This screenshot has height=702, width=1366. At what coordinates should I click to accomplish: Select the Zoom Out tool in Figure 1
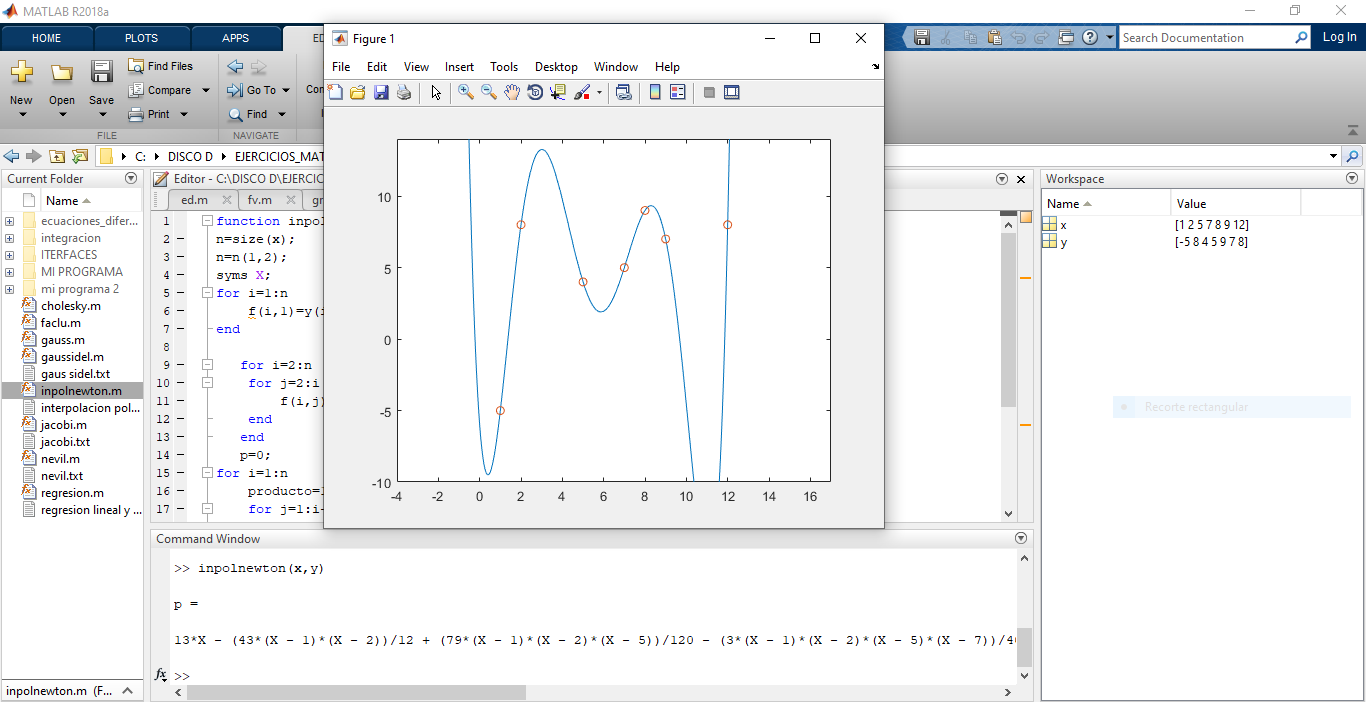point(489,92)
